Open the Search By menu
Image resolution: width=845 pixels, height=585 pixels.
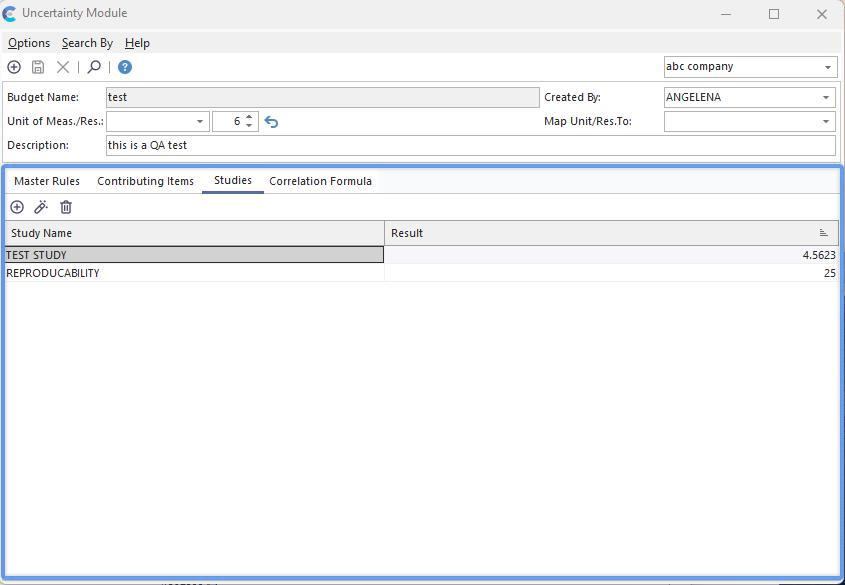pos(87,43)
